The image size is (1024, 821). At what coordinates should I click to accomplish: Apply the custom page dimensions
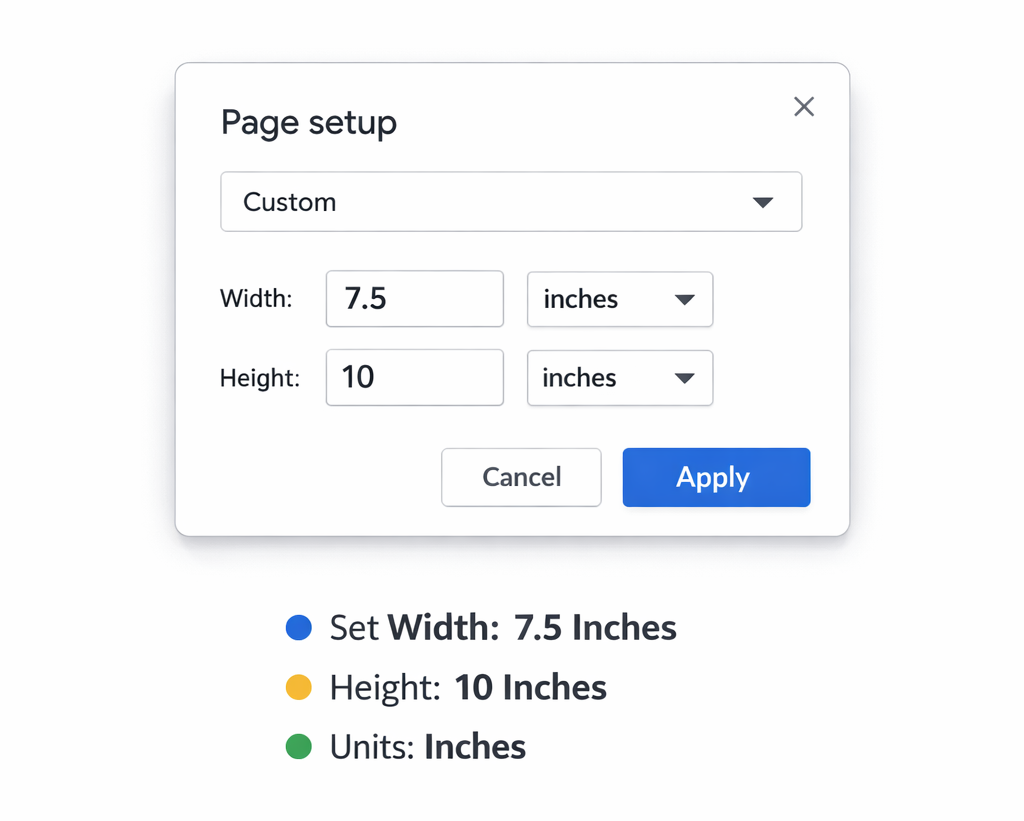[716, 477]
